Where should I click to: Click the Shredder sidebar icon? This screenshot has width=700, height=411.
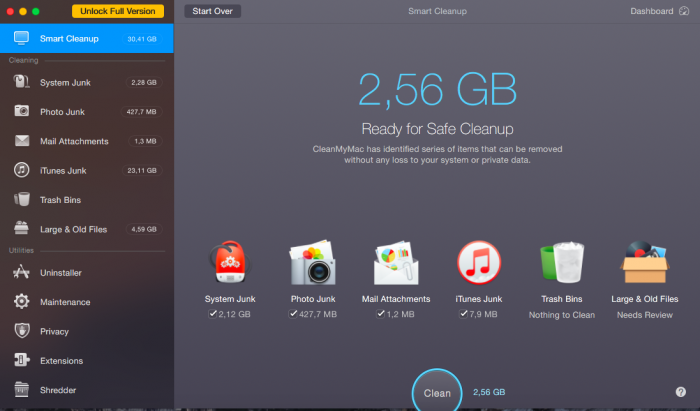point(21,389)
